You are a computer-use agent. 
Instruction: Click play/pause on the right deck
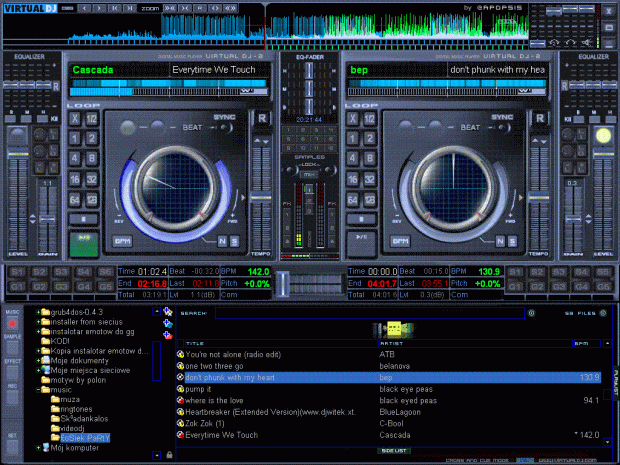(361, 244)
